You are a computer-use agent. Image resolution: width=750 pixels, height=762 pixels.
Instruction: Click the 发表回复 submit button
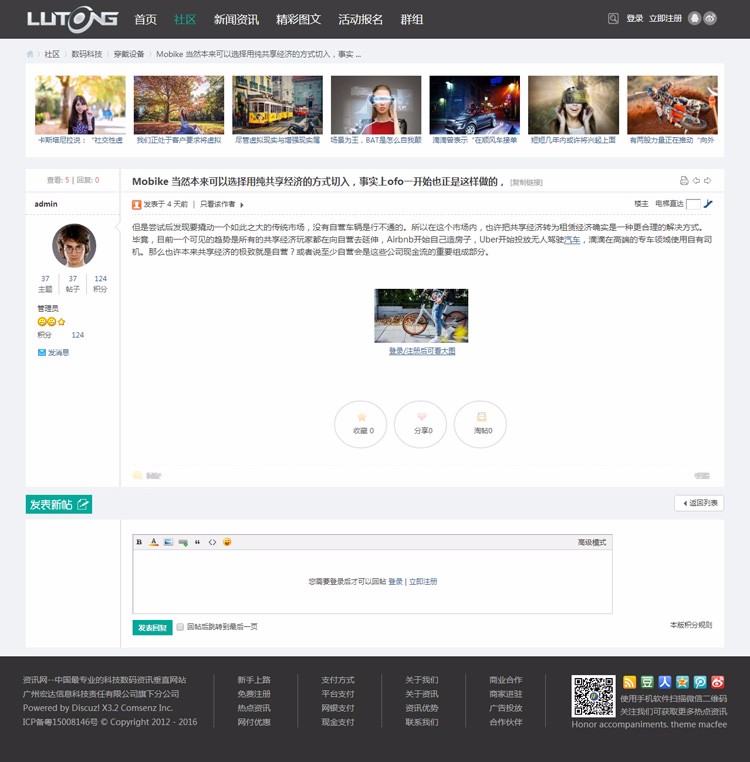(x=152, y=627)
